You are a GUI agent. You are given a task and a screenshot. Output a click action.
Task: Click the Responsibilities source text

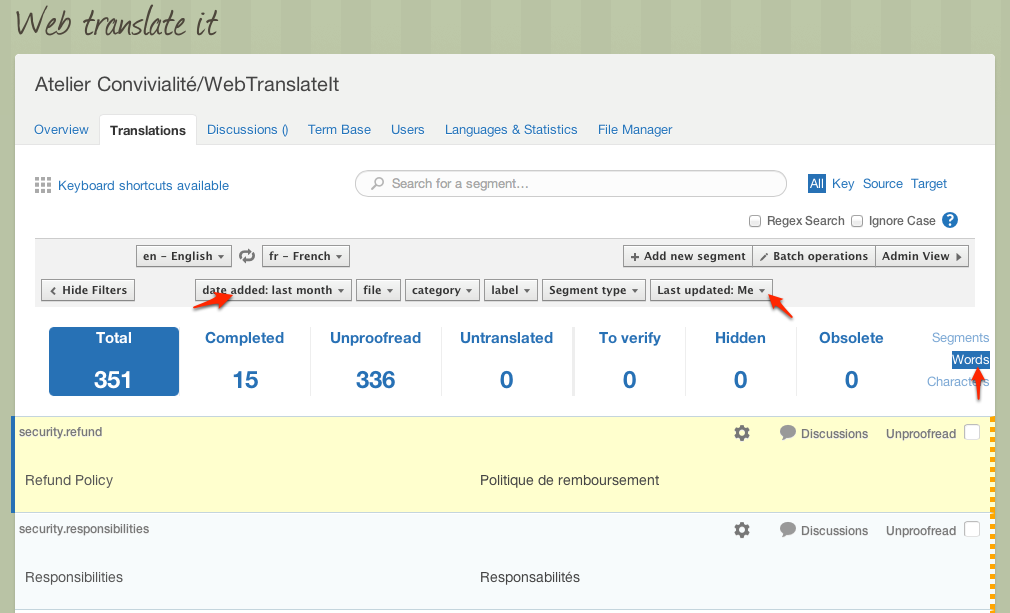coord(74,578)
